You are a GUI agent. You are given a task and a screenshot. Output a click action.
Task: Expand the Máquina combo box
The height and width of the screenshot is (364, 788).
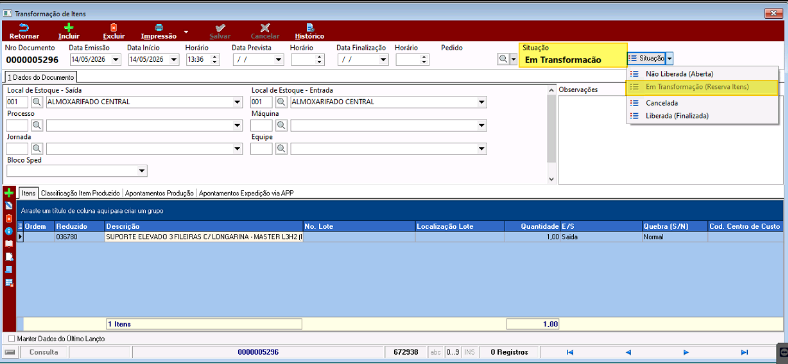pyautogui.click(x=482, y=126)
